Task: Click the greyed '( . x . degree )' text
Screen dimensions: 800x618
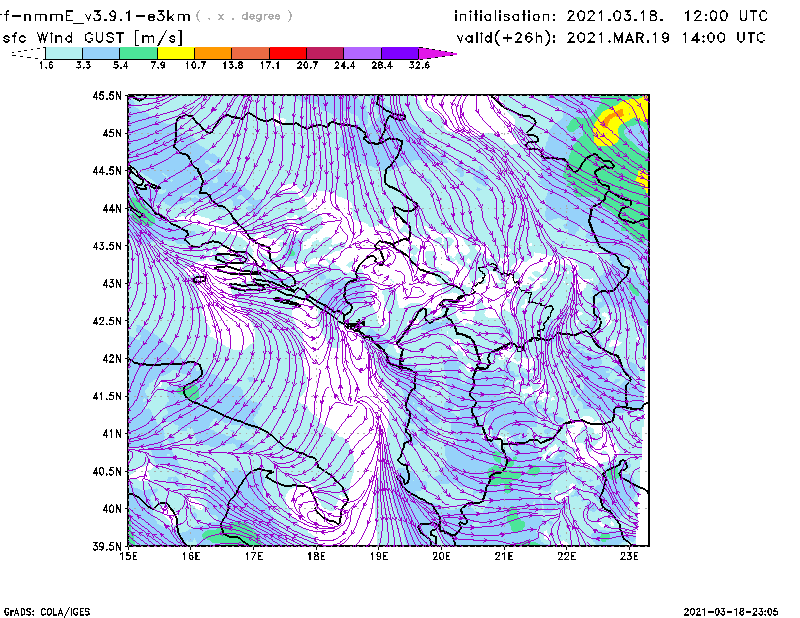Action: pos(244,16)
